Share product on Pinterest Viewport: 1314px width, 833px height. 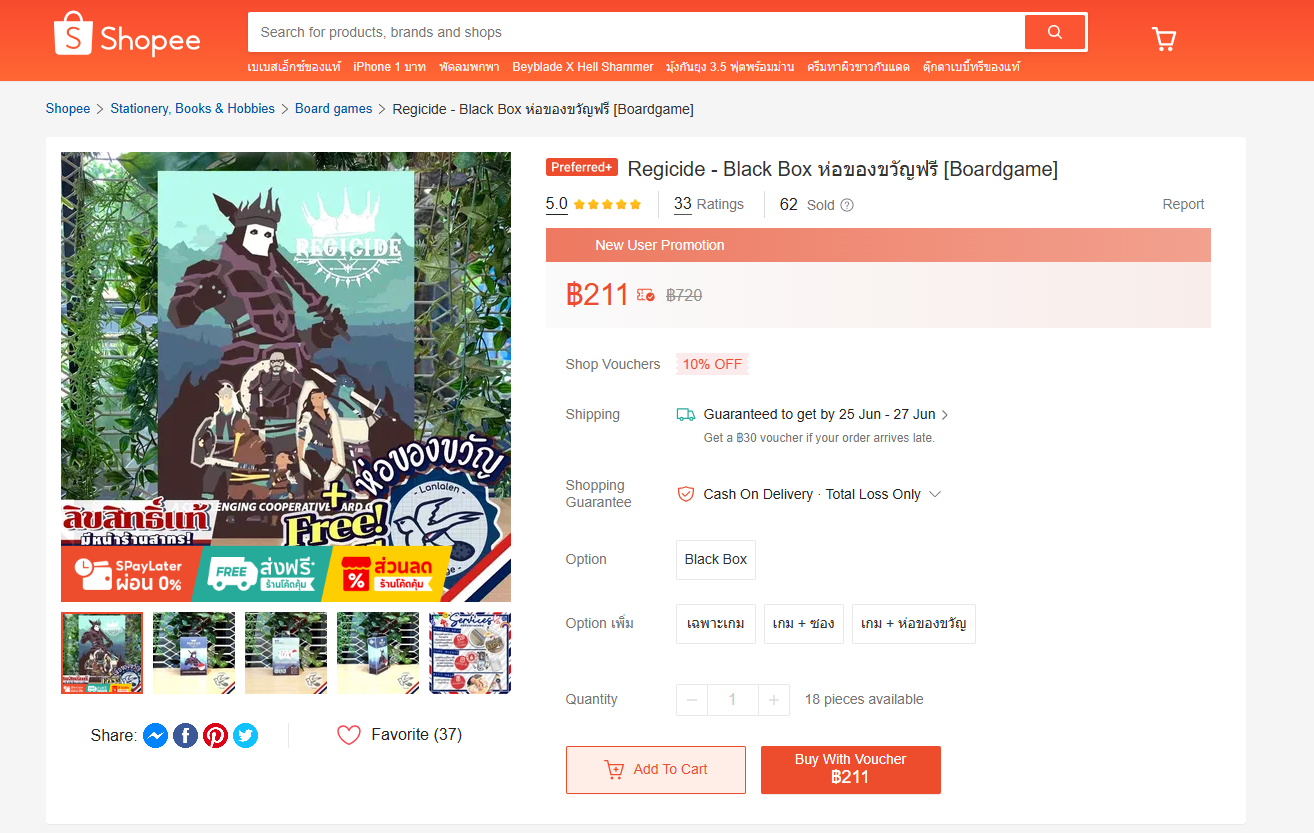[x=215, y=736]
